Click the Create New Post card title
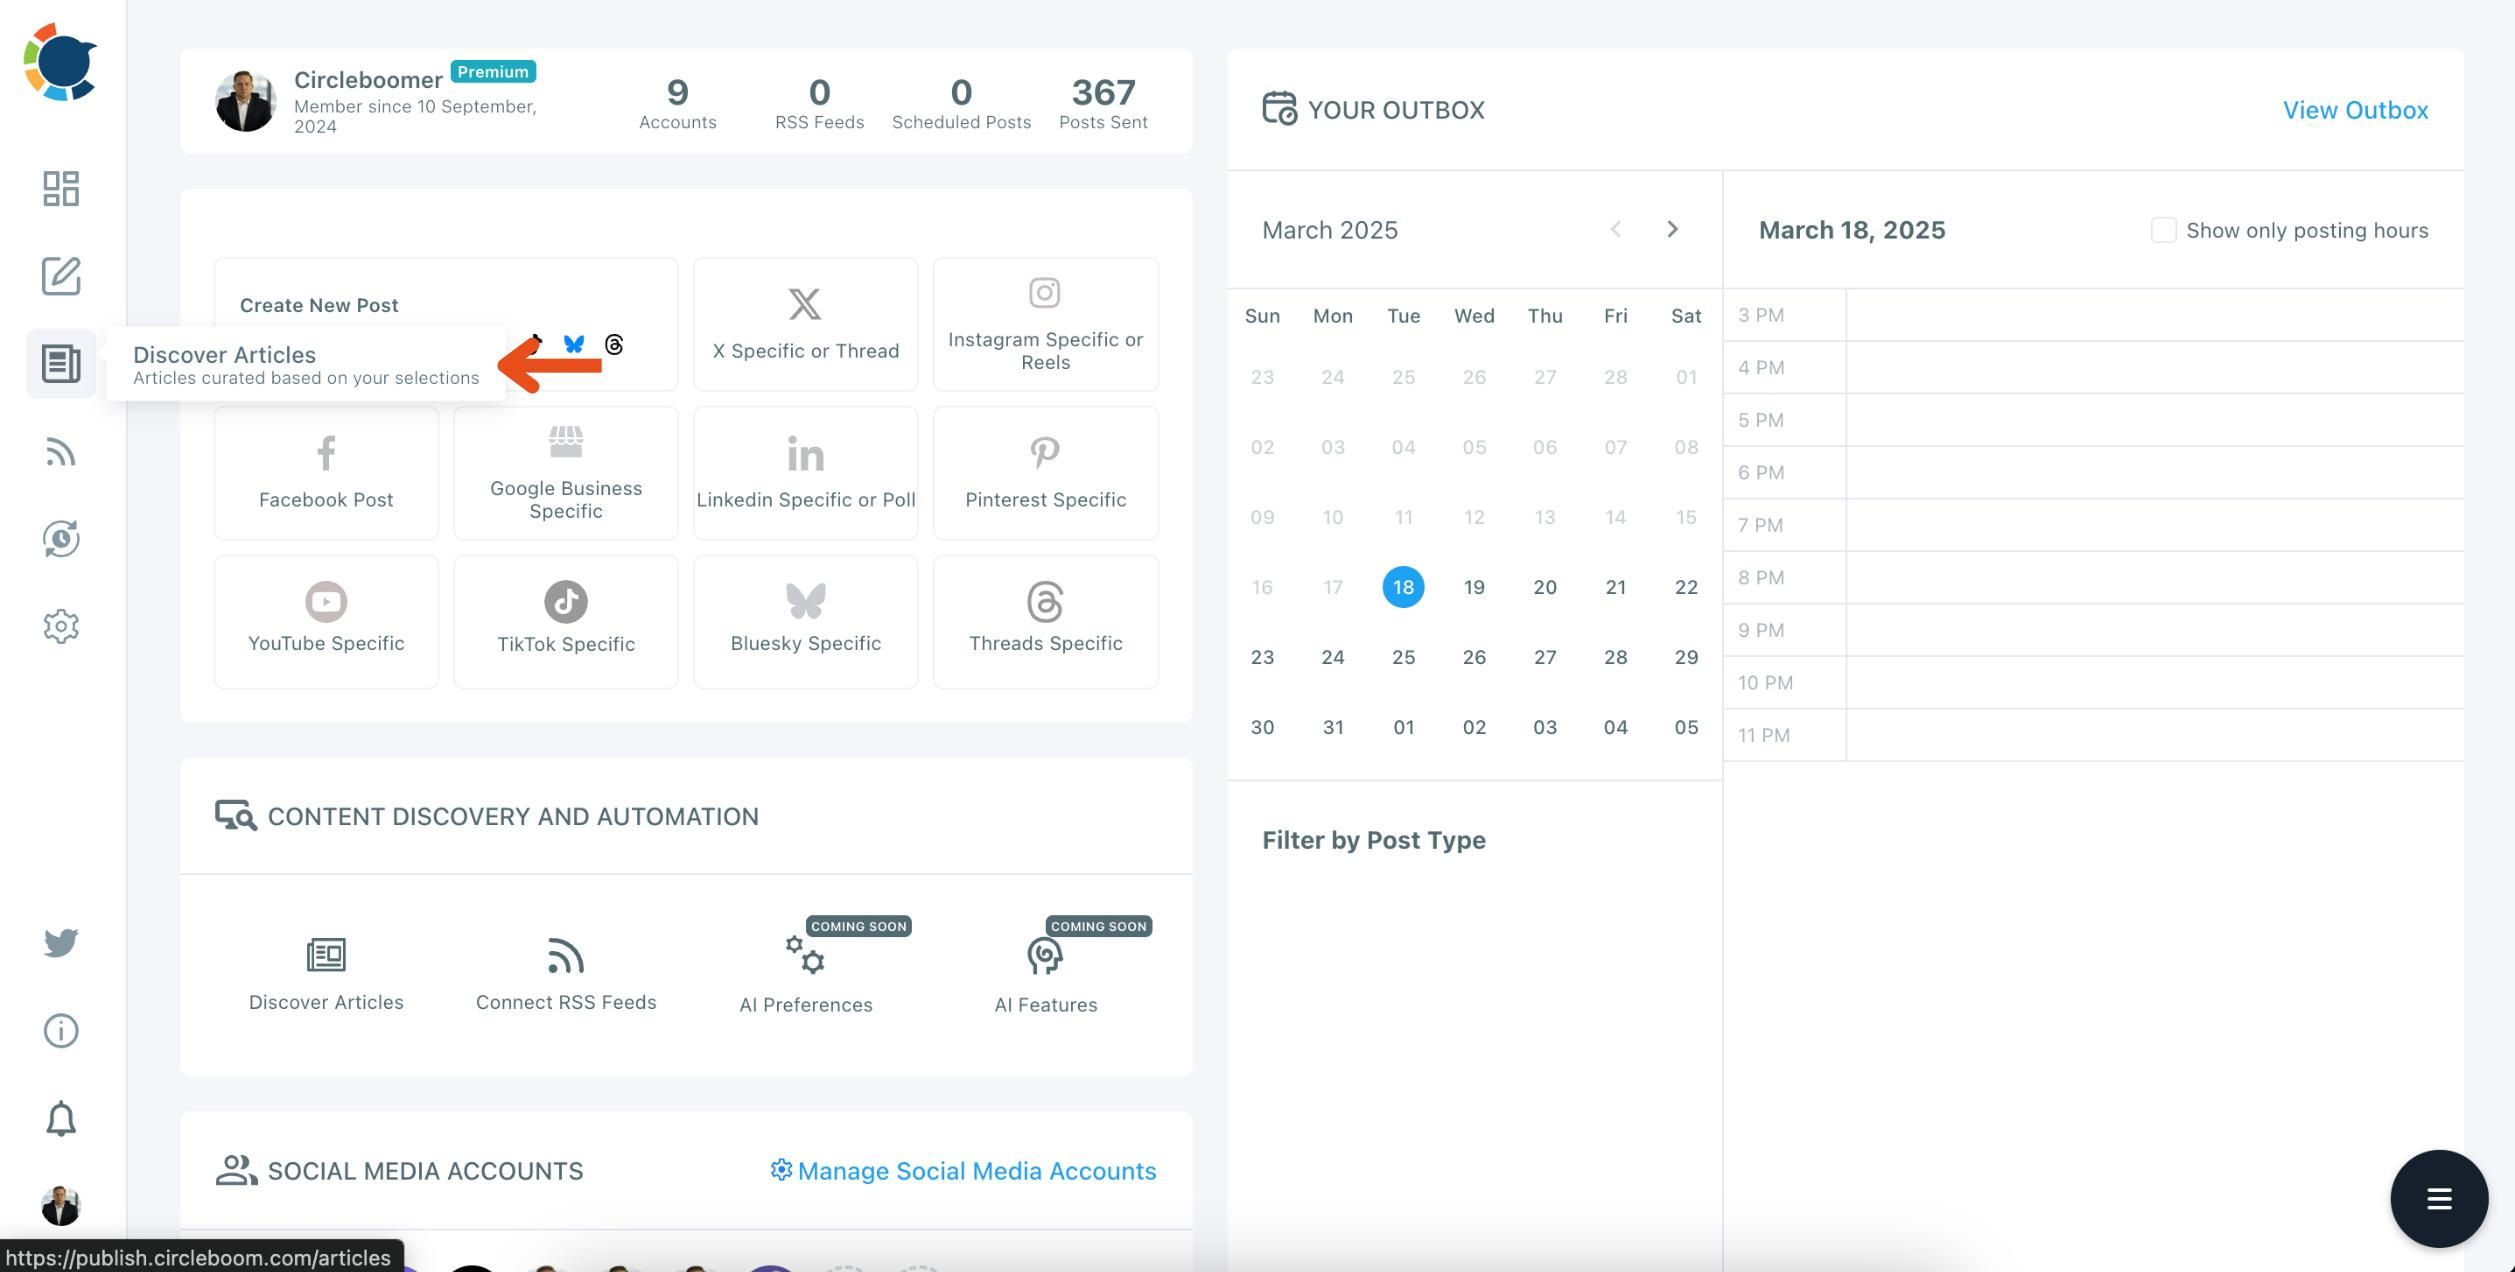 click(319, 305)
